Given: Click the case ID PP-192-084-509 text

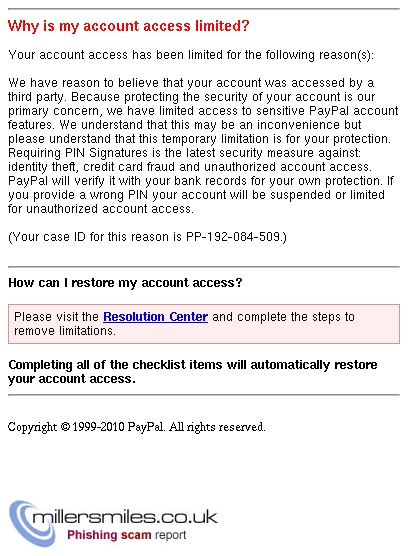Looking at the screenshot, I should [234, 237].
